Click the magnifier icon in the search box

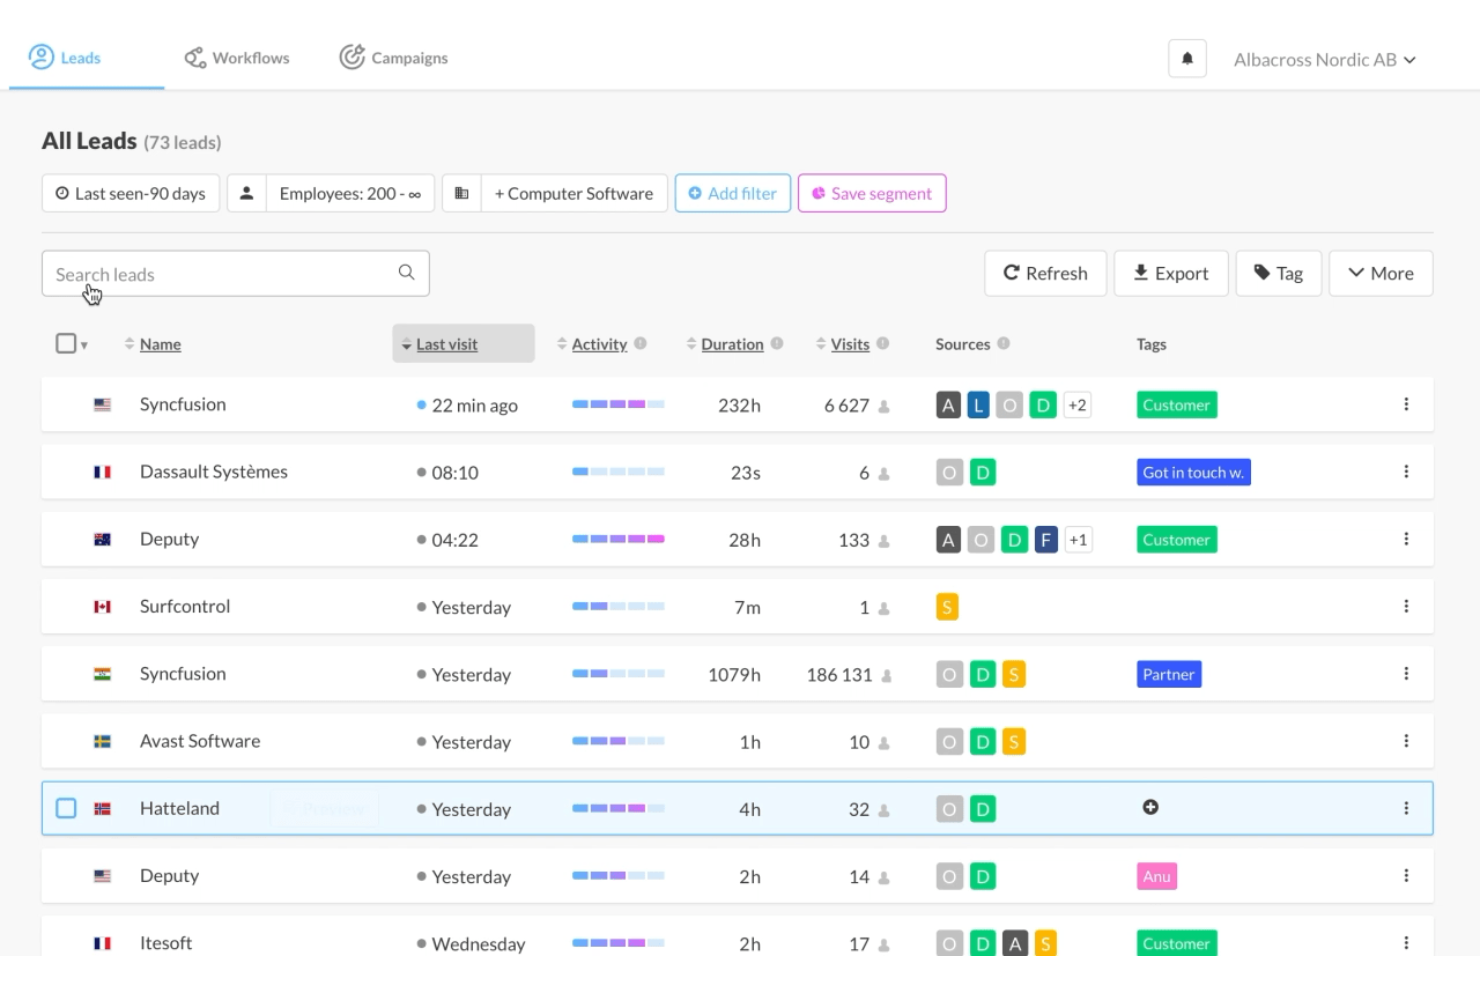[x=406, y=273]
